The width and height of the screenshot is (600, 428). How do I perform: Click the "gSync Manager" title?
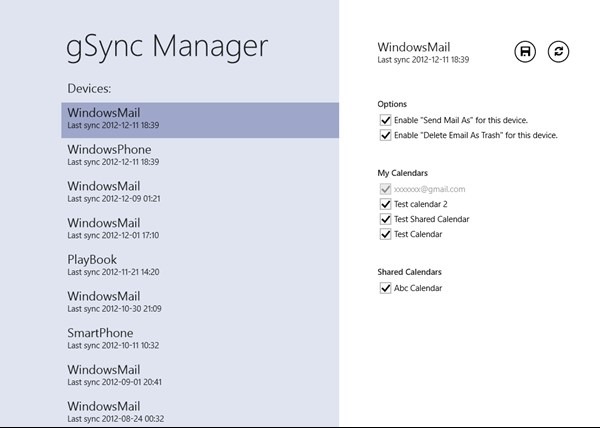point(167,48)
